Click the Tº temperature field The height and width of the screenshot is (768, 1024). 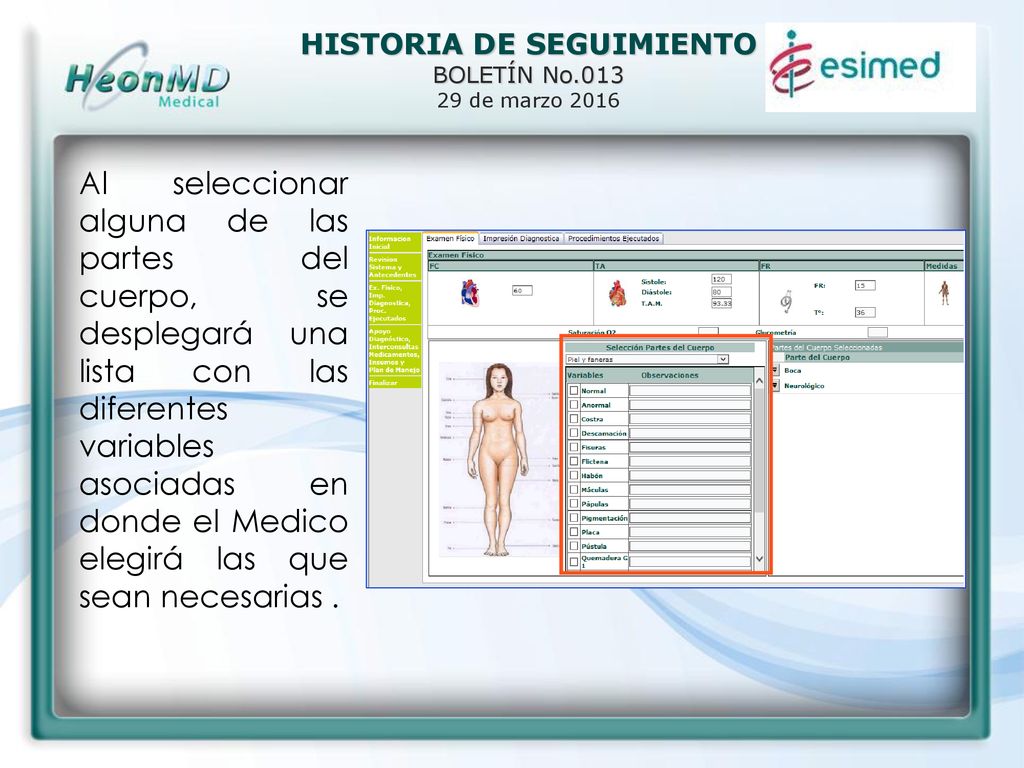865,312
